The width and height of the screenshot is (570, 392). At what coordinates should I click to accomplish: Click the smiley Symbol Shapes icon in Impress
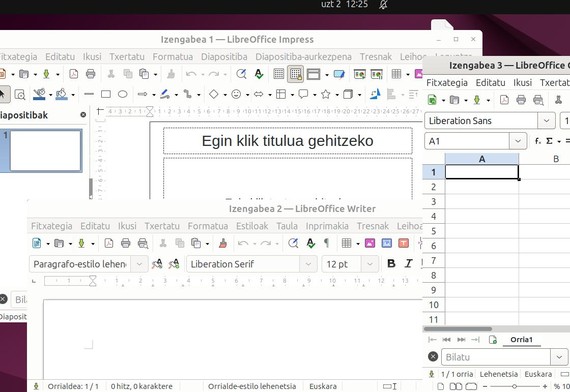click(236, 95)
